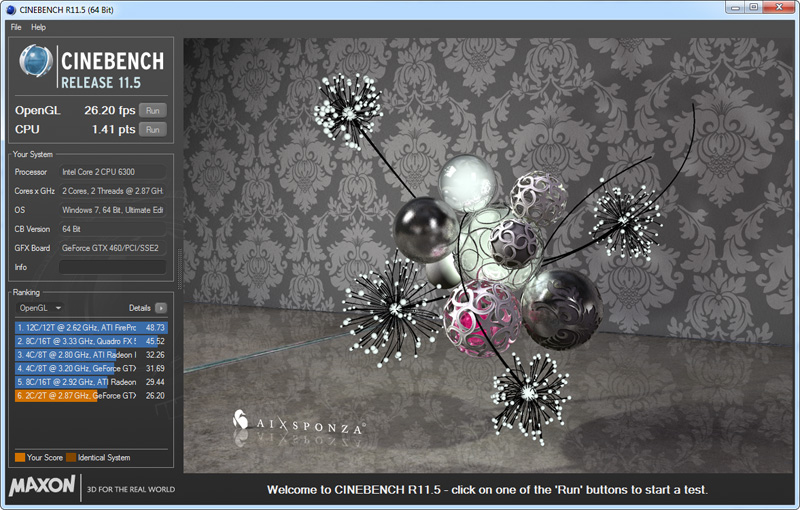The height and width of the screenshot is (510, 800).
Task: Click the orange Your Score legend swatch
Action: (20, 457)
